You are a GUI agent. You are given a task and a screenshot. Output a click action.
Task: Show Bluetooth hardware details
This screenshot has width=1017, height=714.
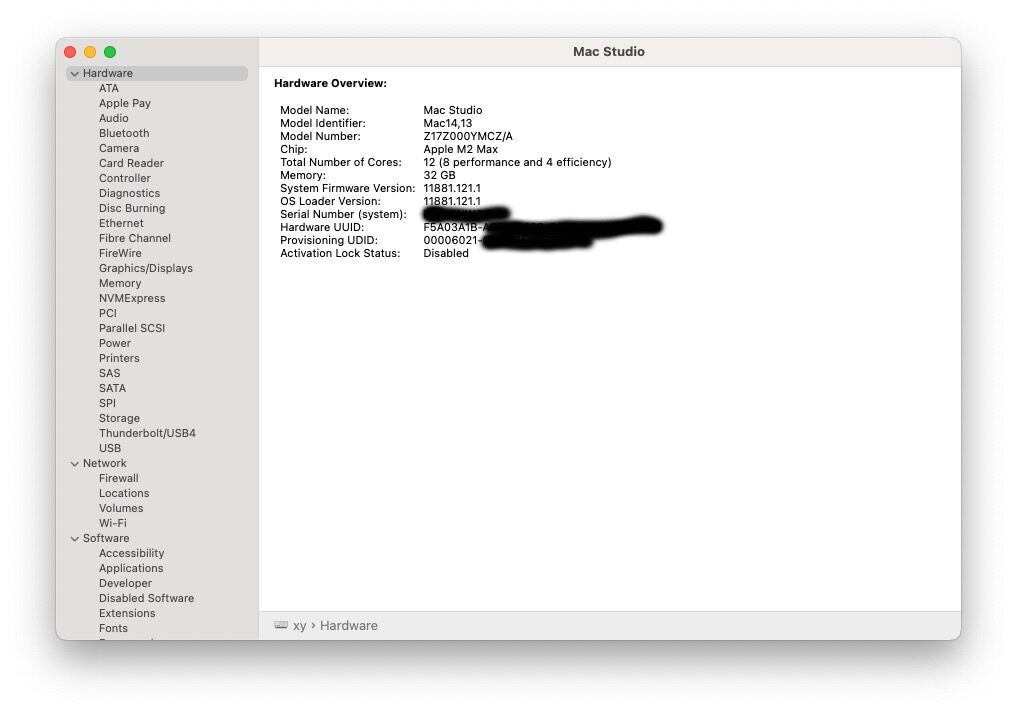pyautogui.click(x=124, y=133)
